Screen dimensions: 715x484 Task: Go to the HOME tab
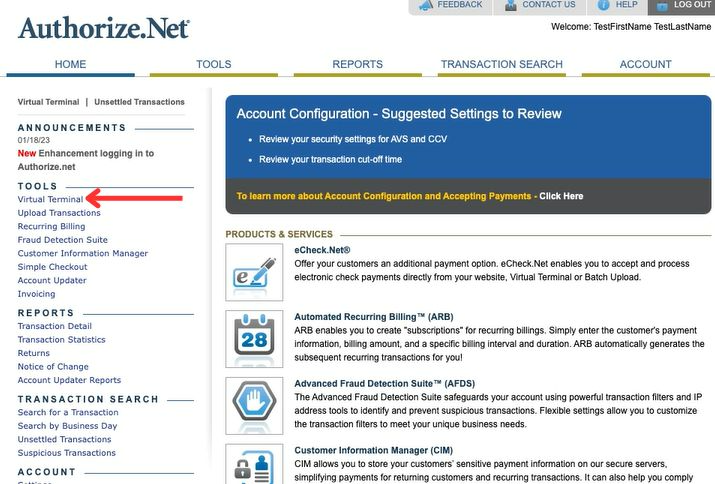pyautogui.click(x=70, y=64)
